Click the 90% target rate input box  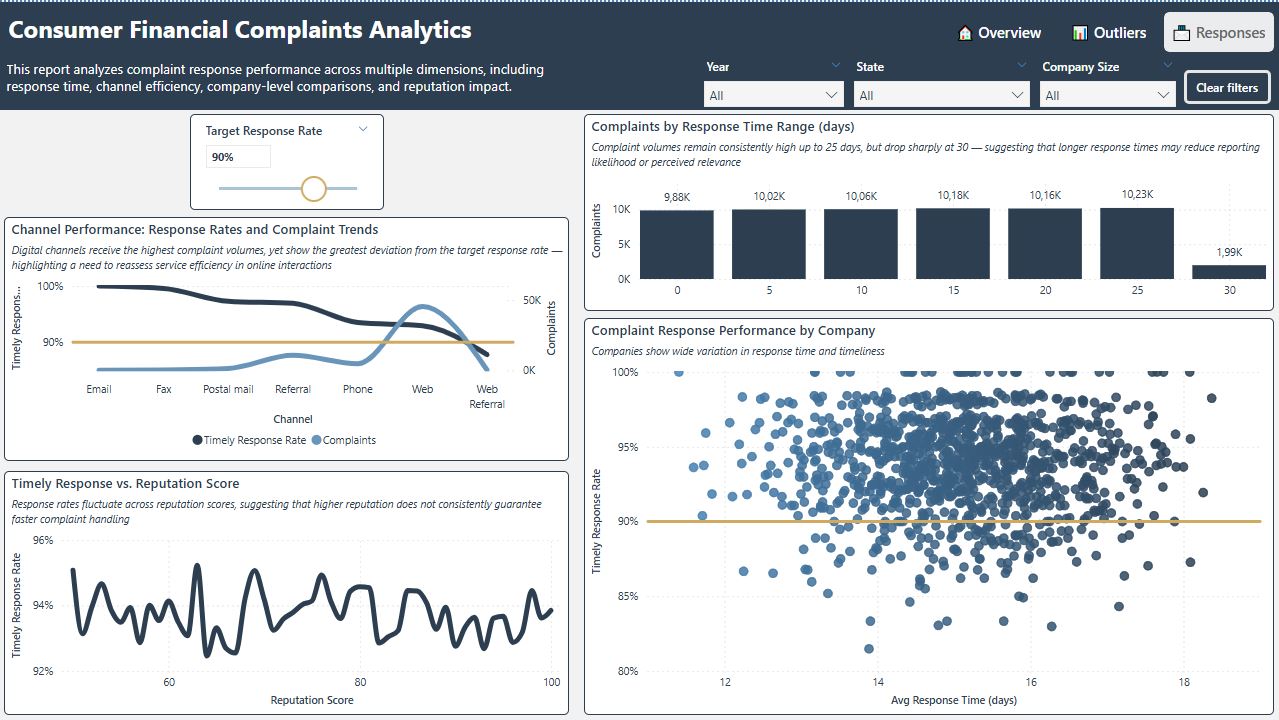click(238, 157)
